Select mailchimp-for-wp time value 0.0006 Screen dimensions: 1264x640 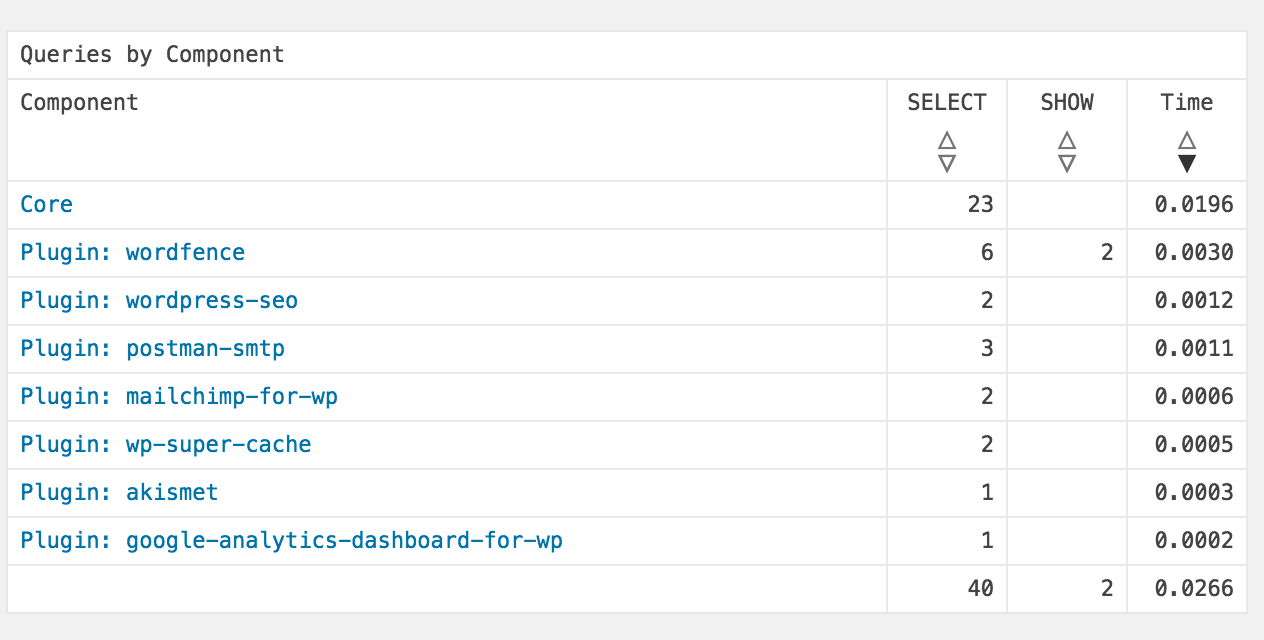coord(1194,397)
